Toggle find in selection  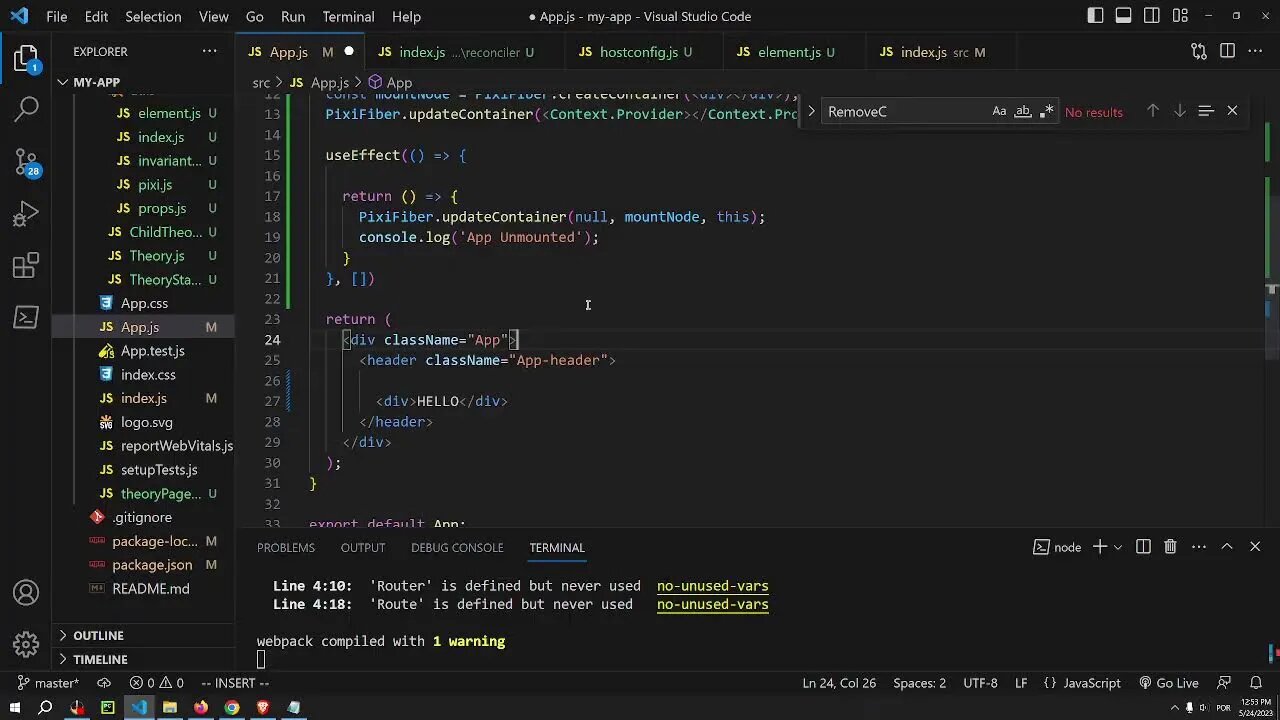click(1206, 111)
